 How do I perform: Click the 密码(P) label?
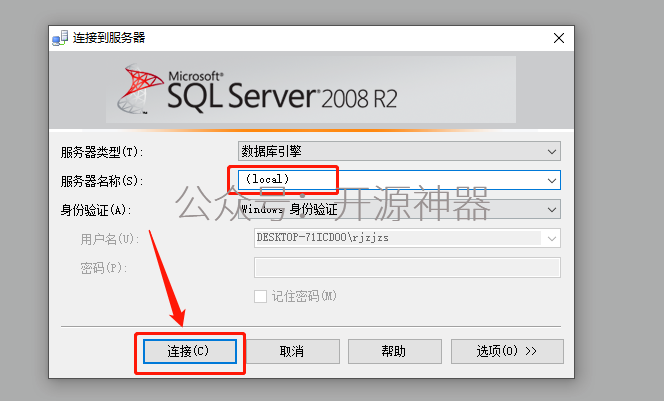104,268
